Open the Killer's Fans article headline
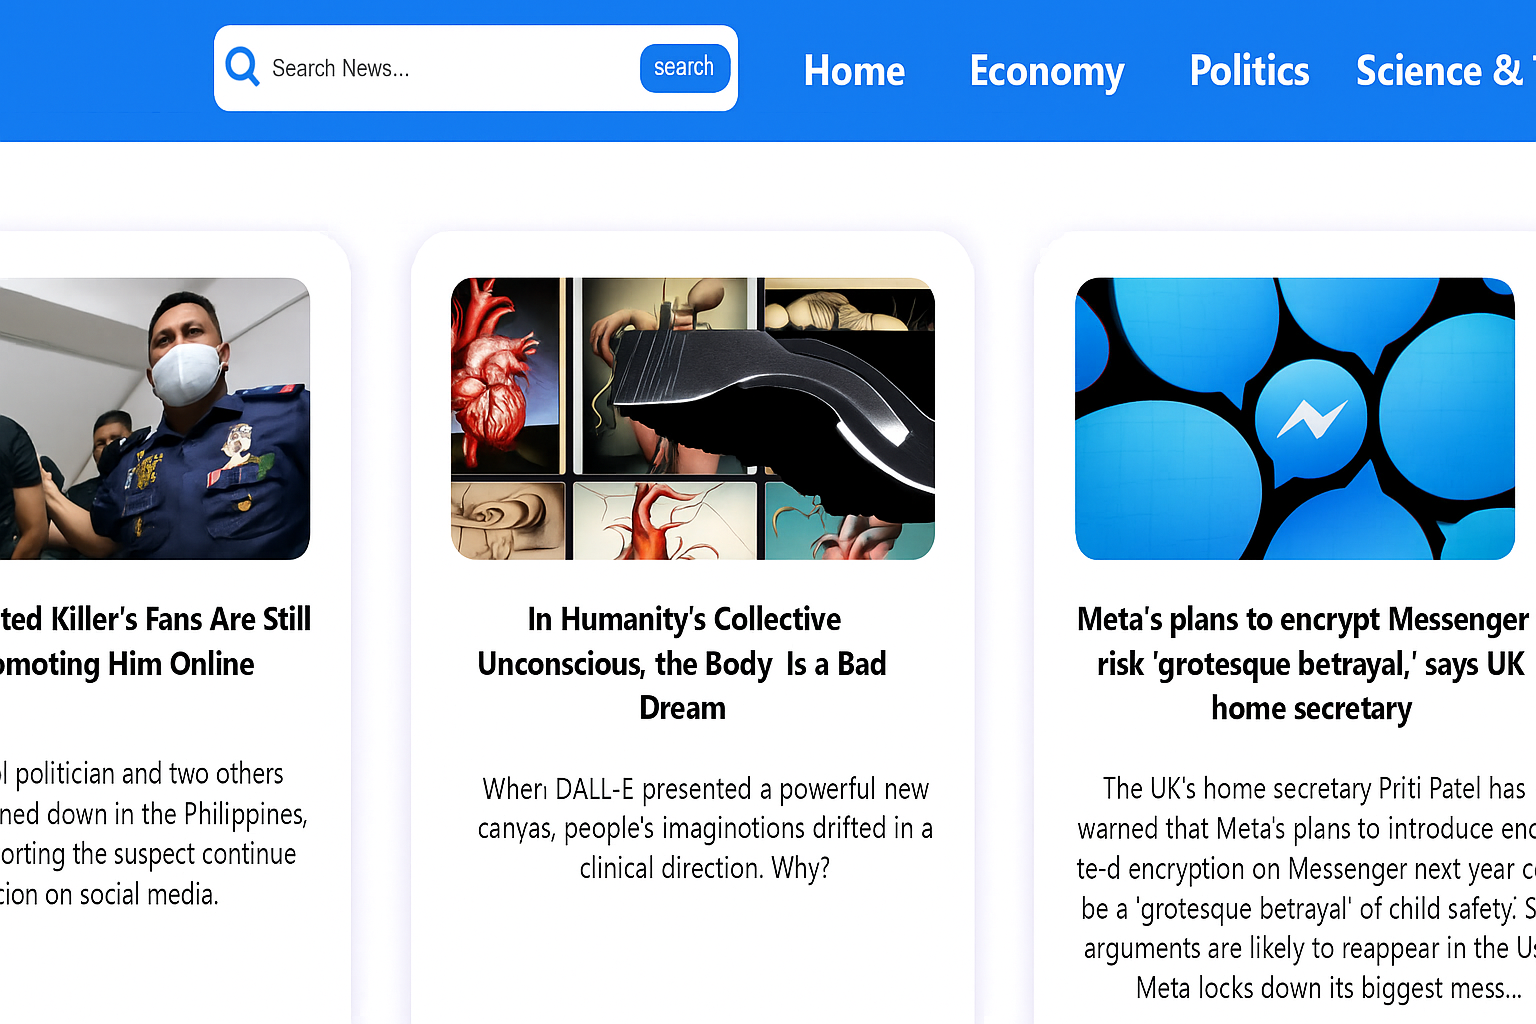 (x=155, y=641)
